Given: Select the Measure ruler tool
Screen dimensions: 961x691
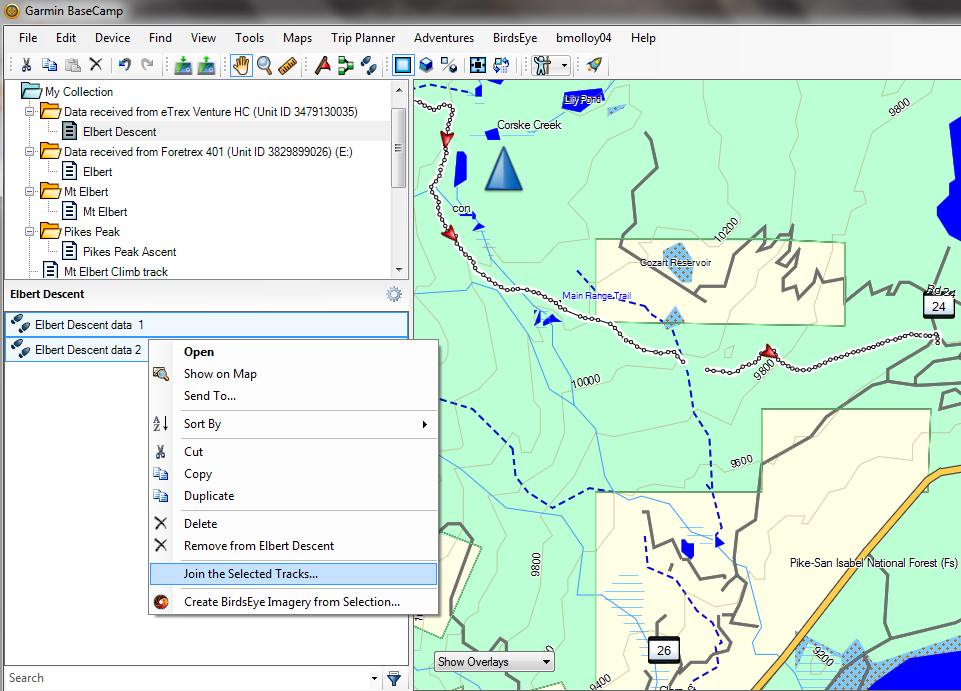Looking at the screenshot, I should point(287,65).
